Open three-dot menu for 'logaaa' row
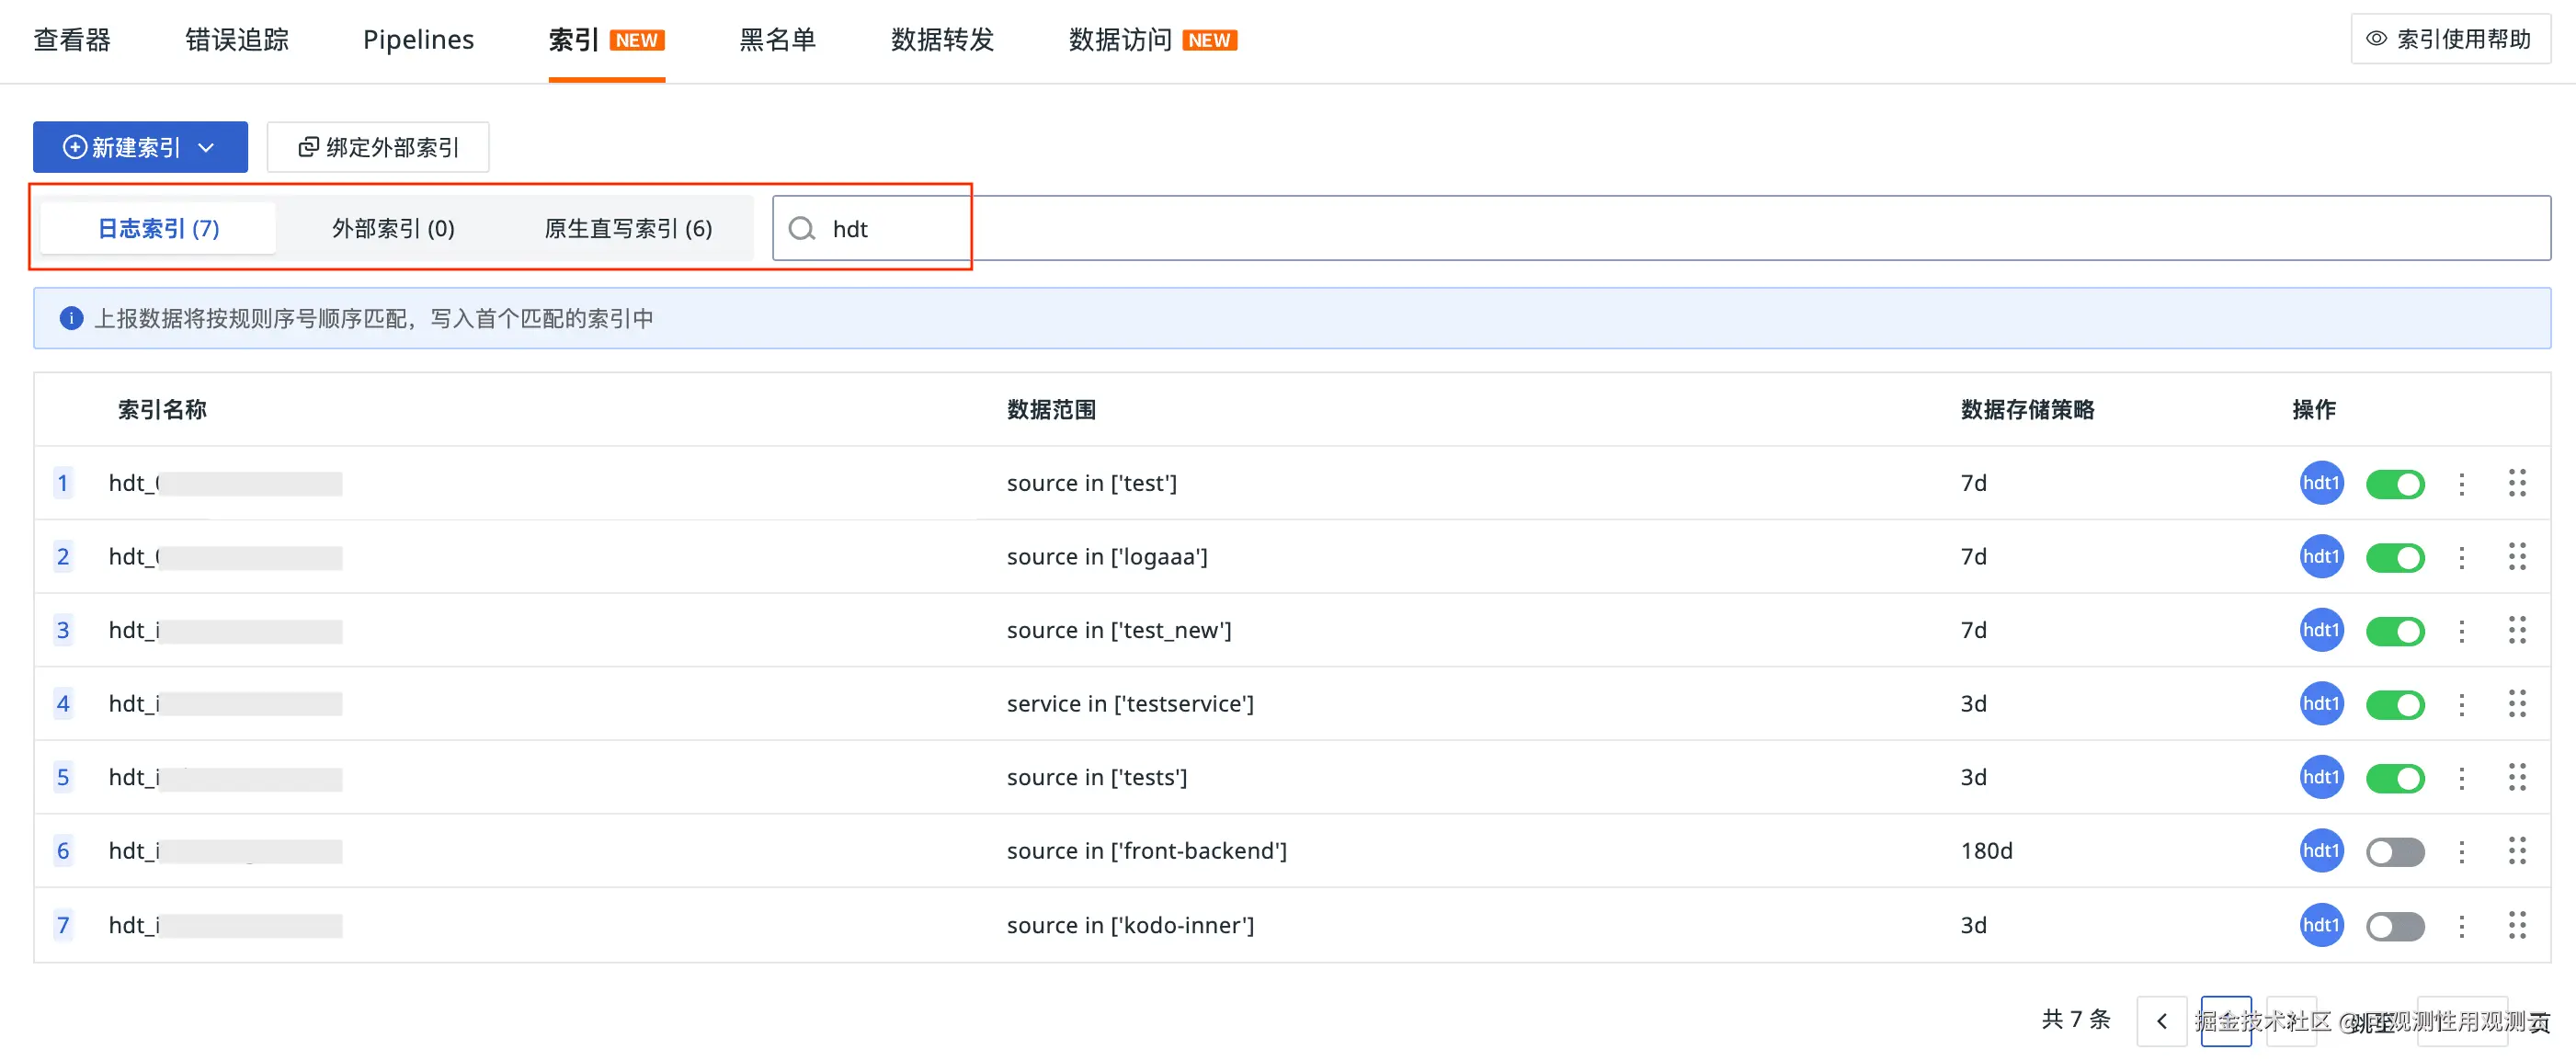The height and width of the screenshot is (1061, 2576). [x=2461, y=557]
